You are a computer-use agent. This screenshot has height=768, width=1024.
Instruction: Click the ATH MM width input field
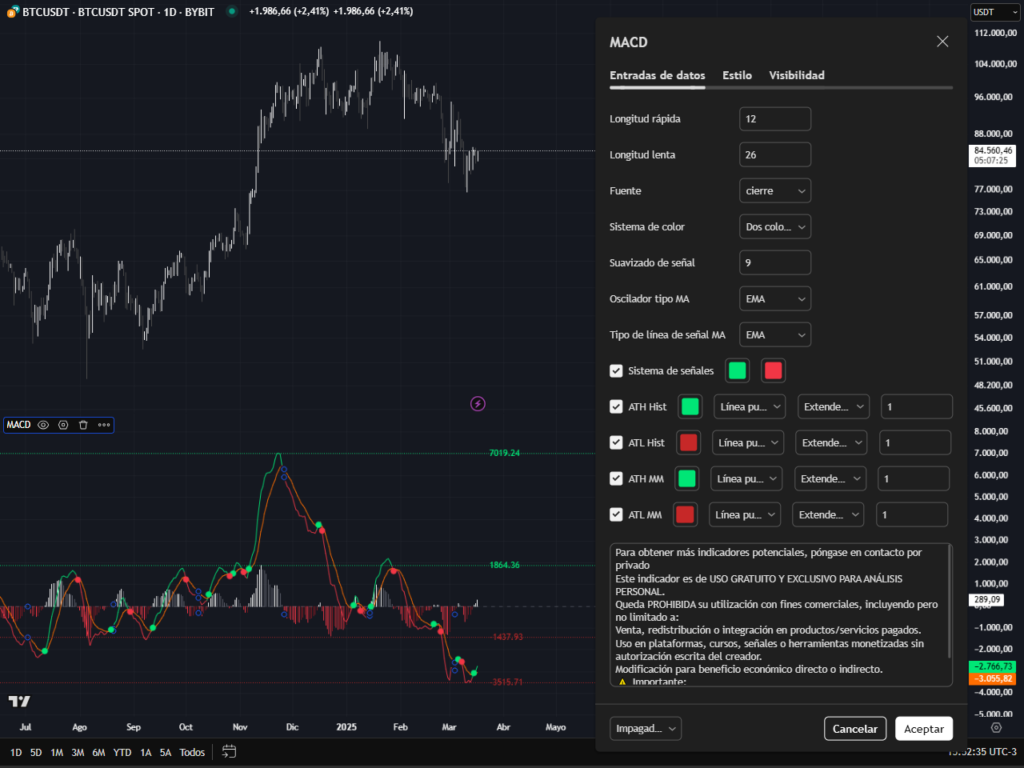click(x=914, y=479)
